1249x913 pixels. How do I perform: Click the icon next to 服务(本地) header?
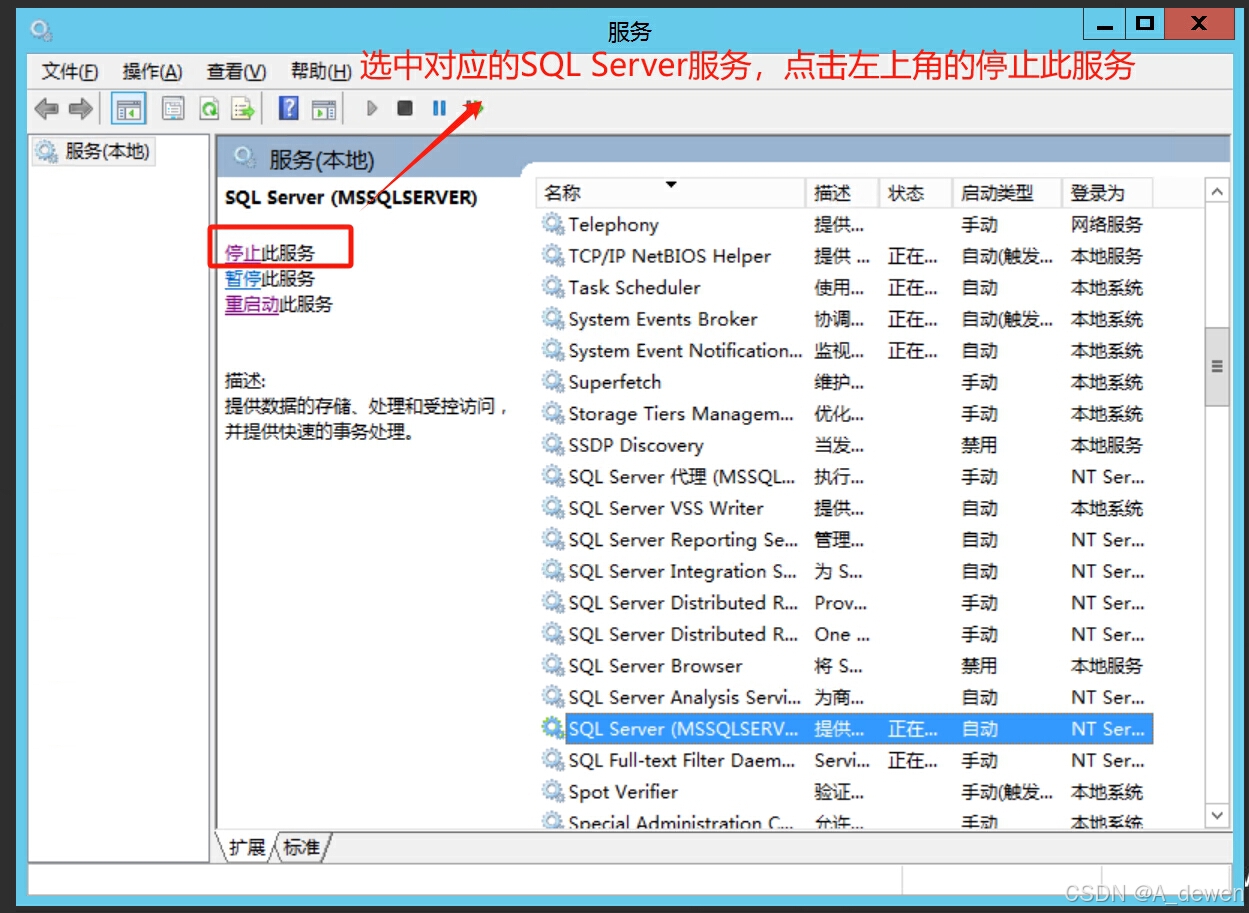click(x=246, y=158)
